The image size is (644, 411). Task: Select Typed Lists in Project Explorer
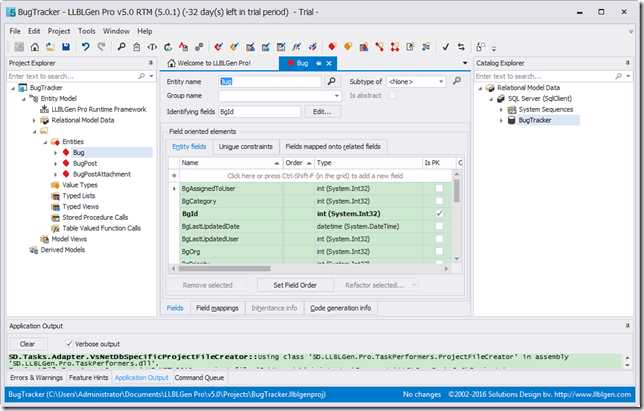(78, 196)
